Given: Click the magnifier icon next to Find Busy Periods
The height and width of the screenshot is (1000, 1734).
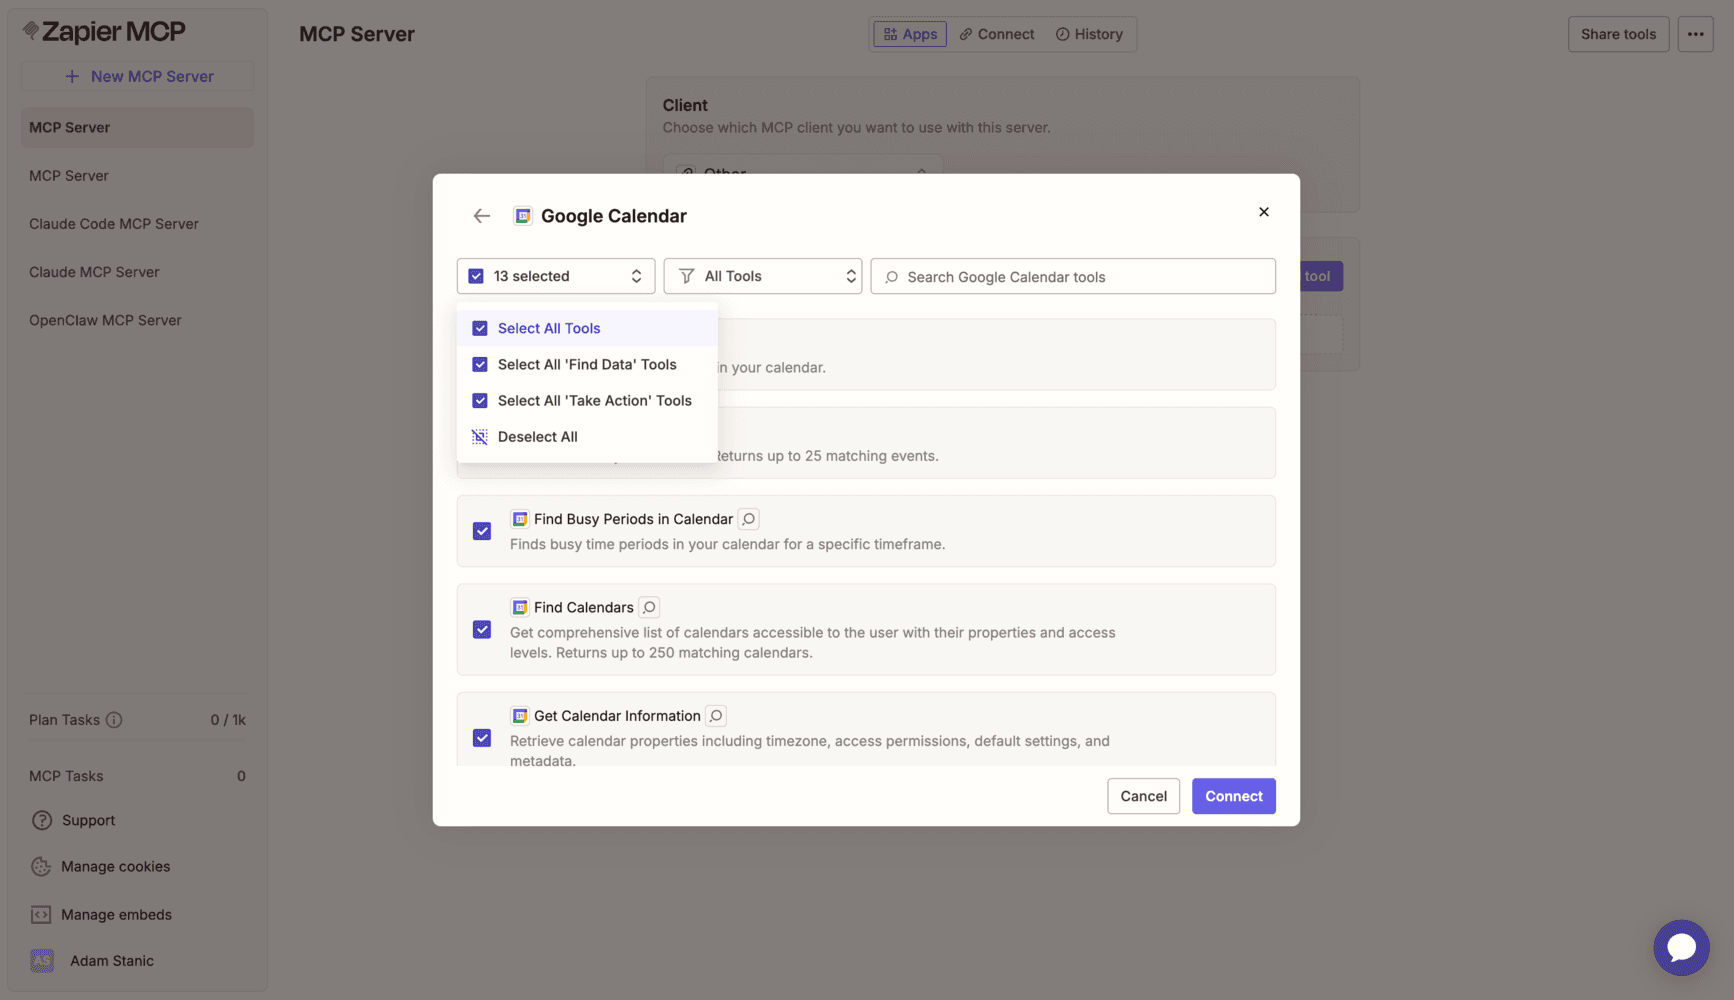Looking at the screenshot, I should [x=749, y=519].
